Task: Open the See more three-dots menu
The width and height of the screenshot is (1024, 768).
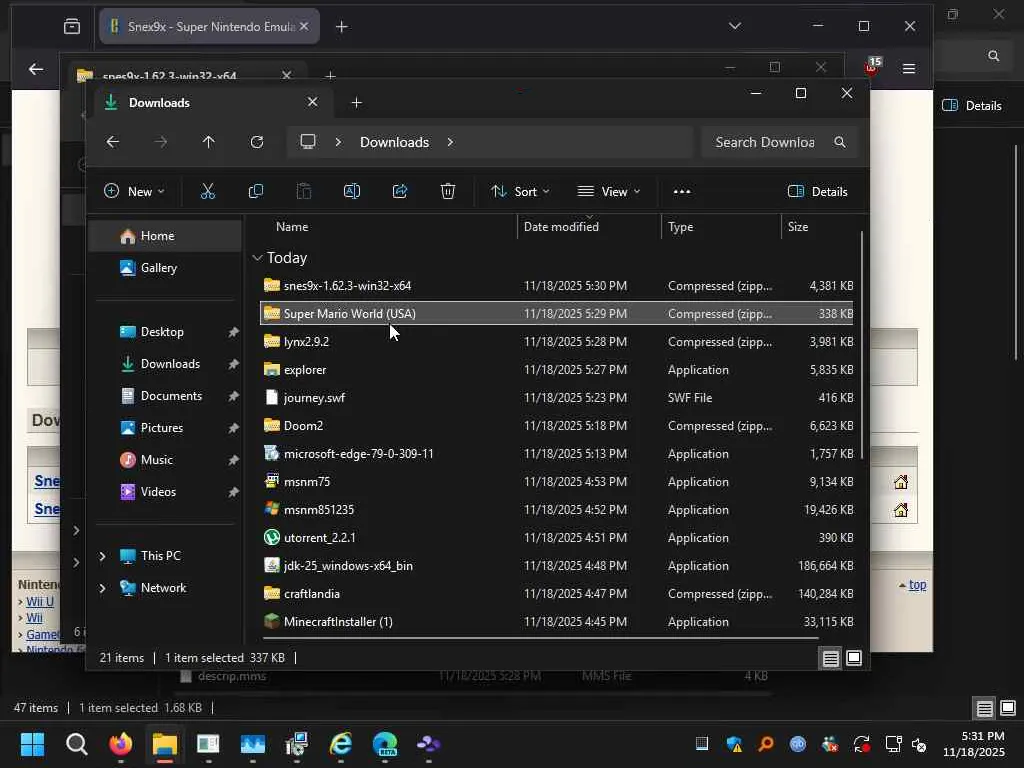Action: [x=682, y=191]
